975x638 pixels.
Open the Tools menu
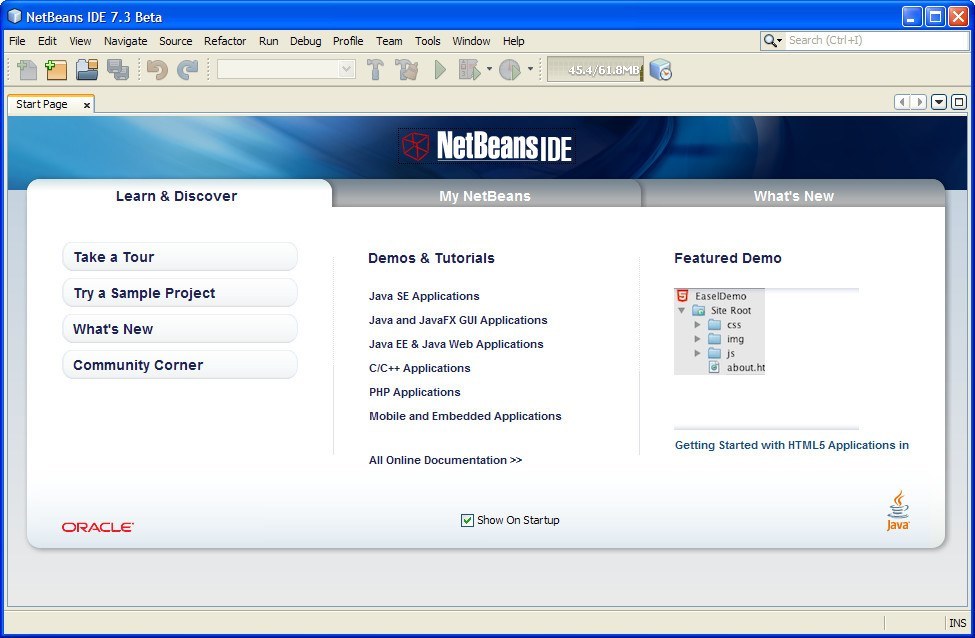pos(428,41)
